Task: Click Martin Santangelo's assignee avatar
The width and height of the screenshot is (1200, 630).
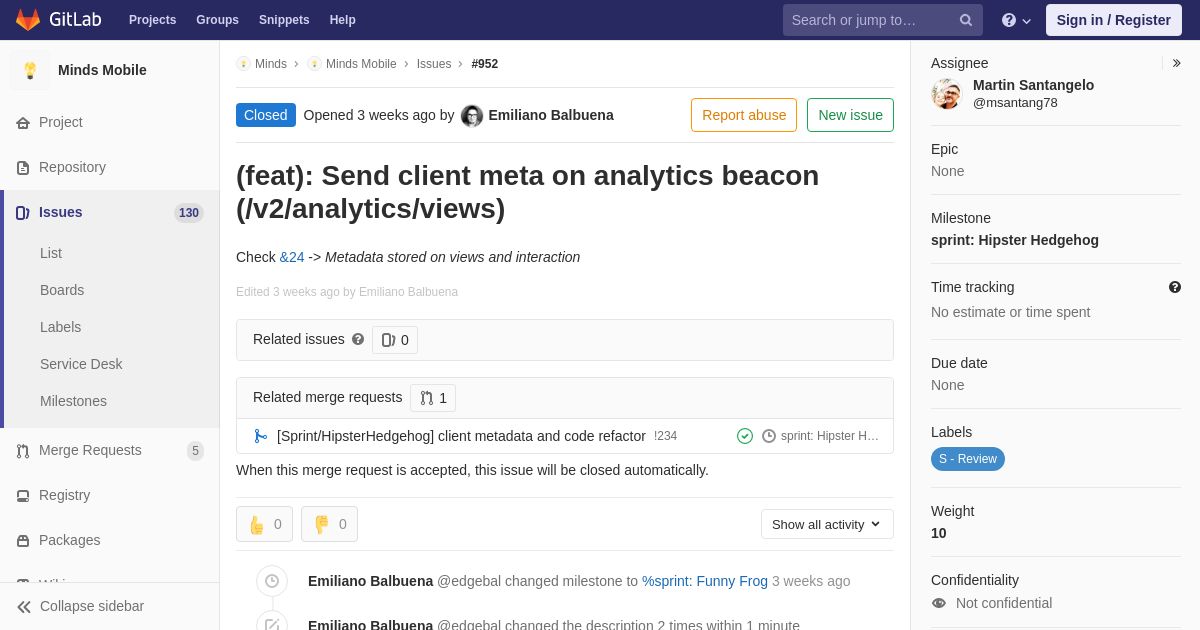Action: coord(946,94)
